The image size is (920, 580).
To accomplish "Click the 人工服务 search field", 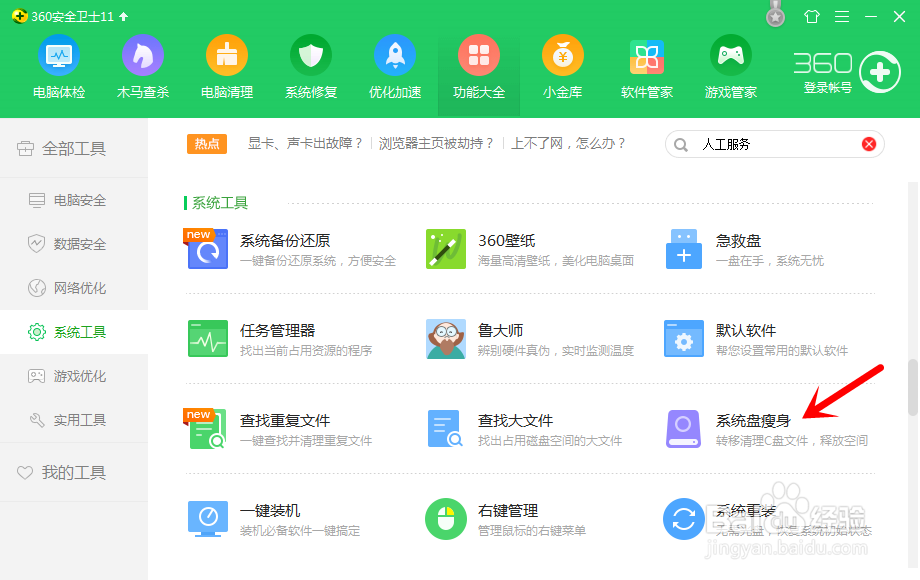I will point(774,144).
